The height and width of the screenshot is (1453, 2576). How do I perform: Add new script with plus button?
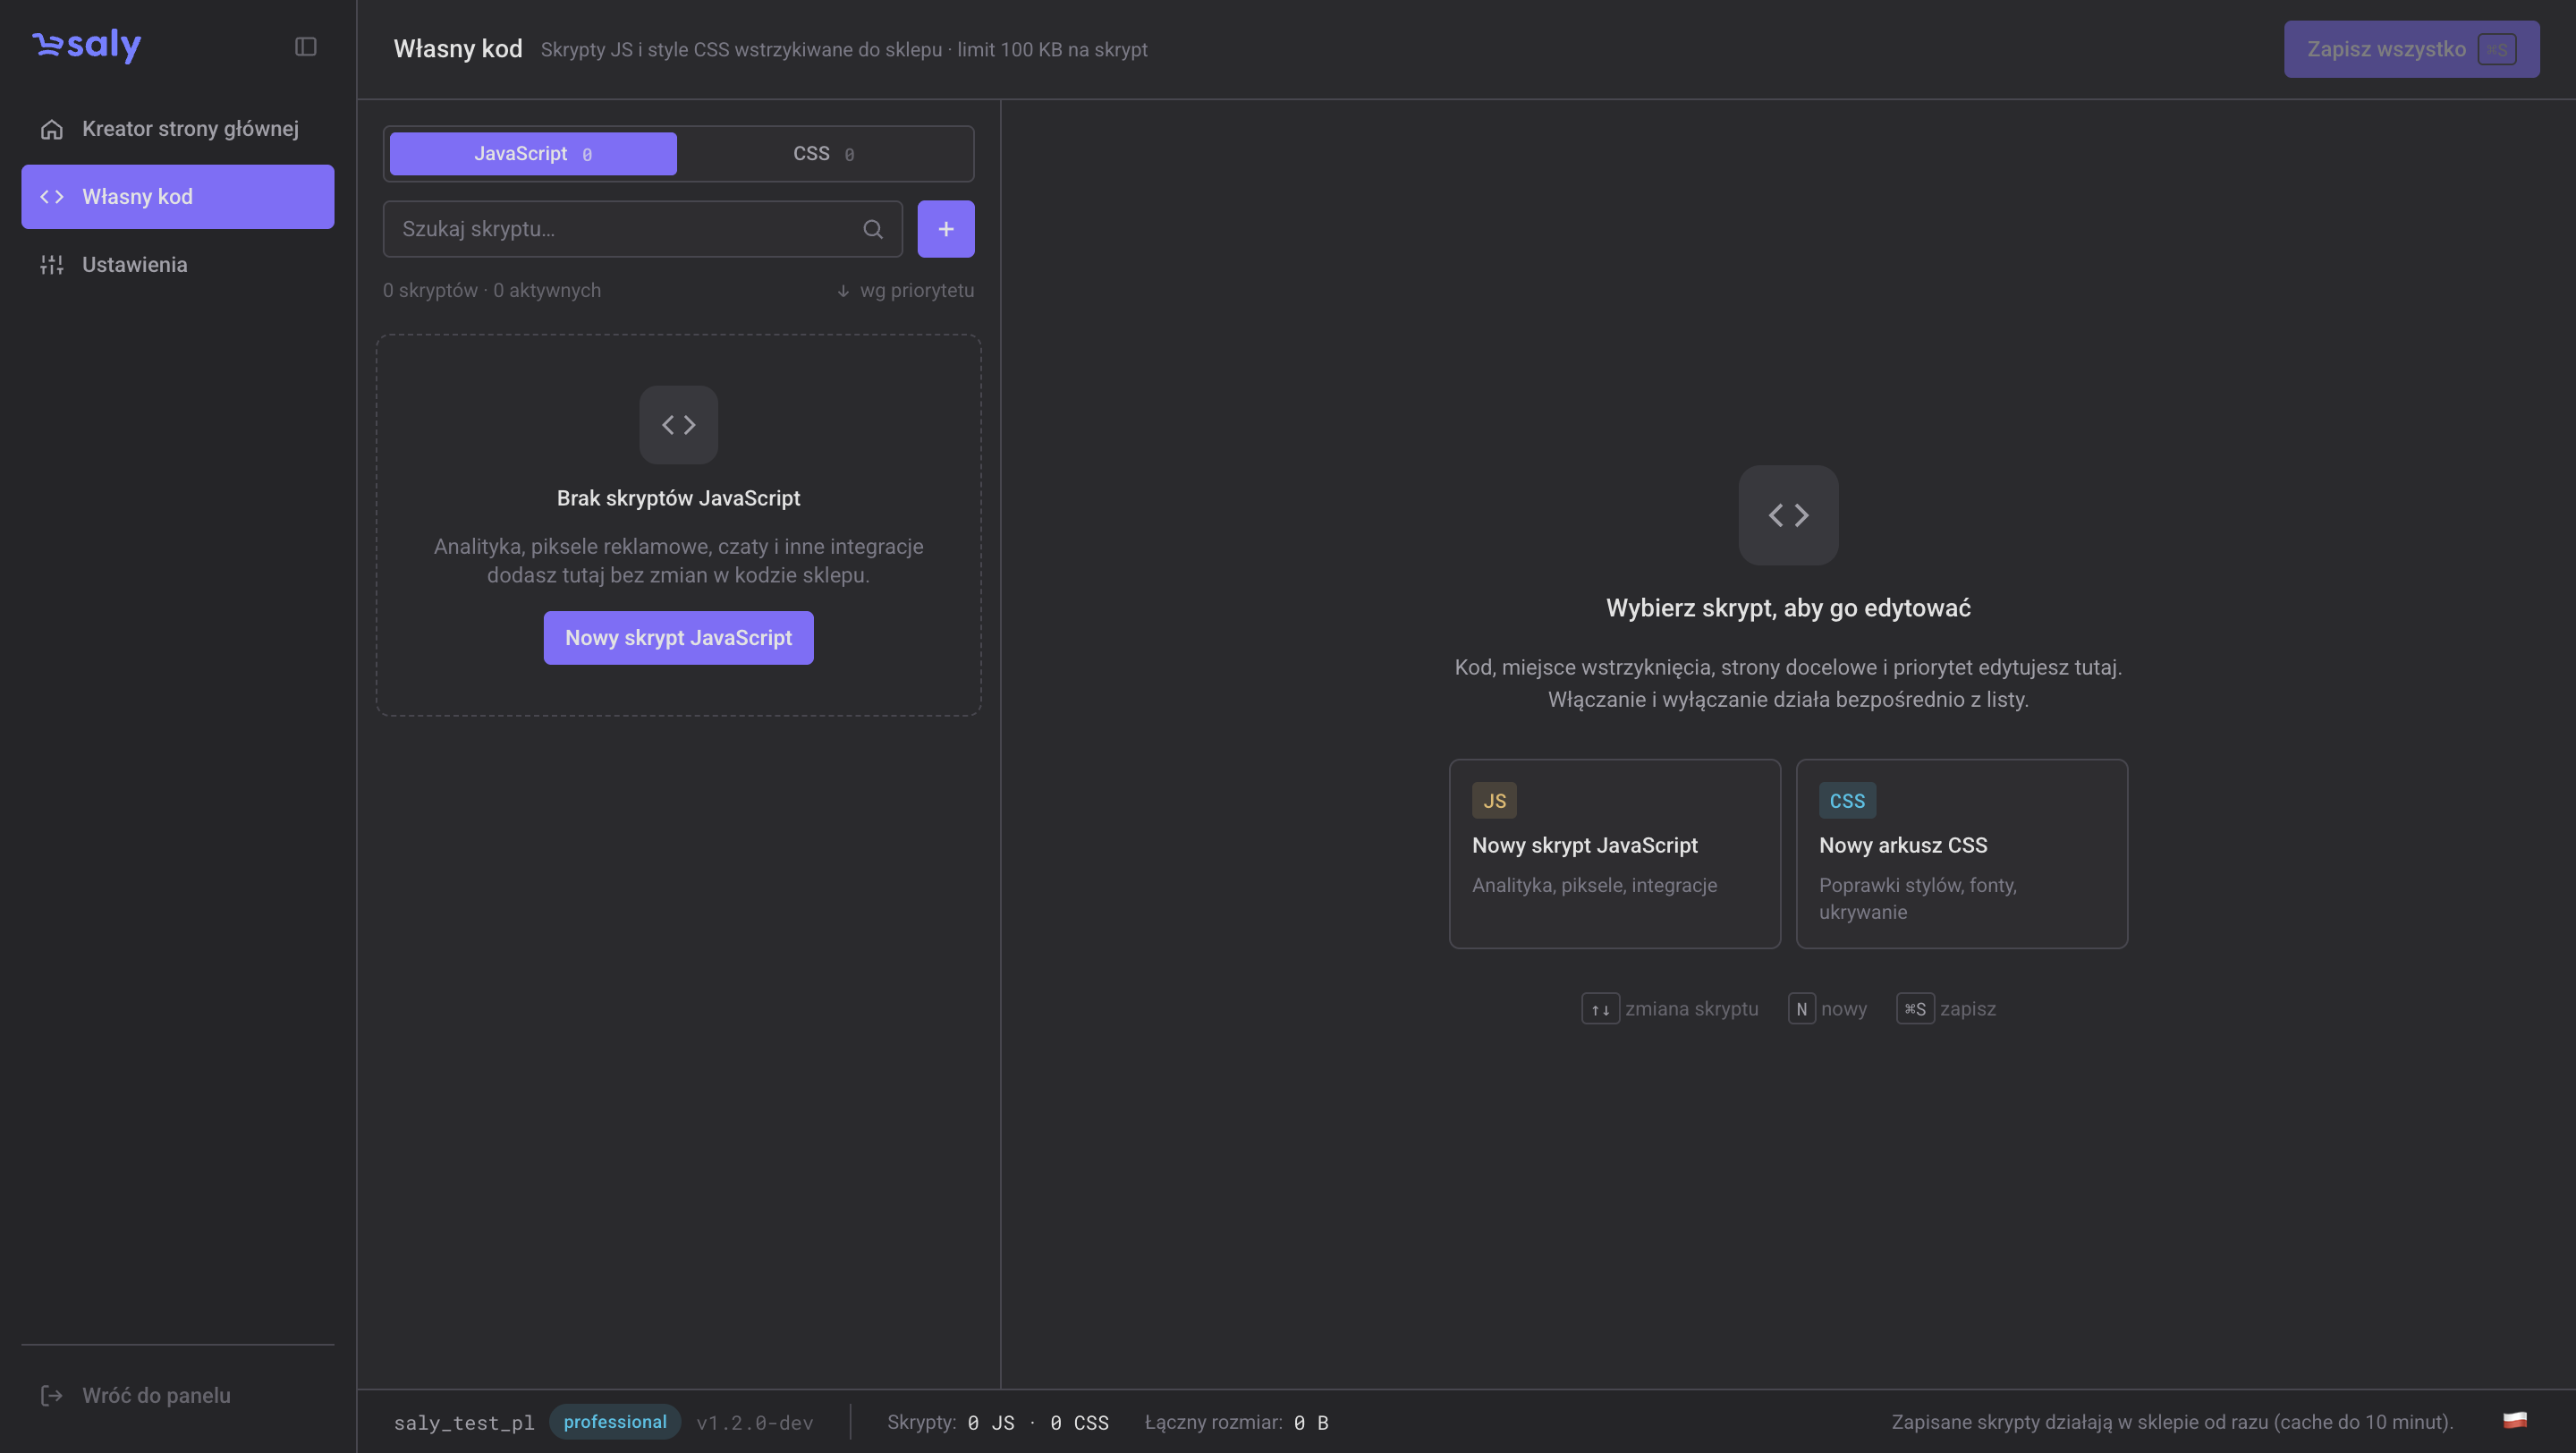tap(946, 229)
